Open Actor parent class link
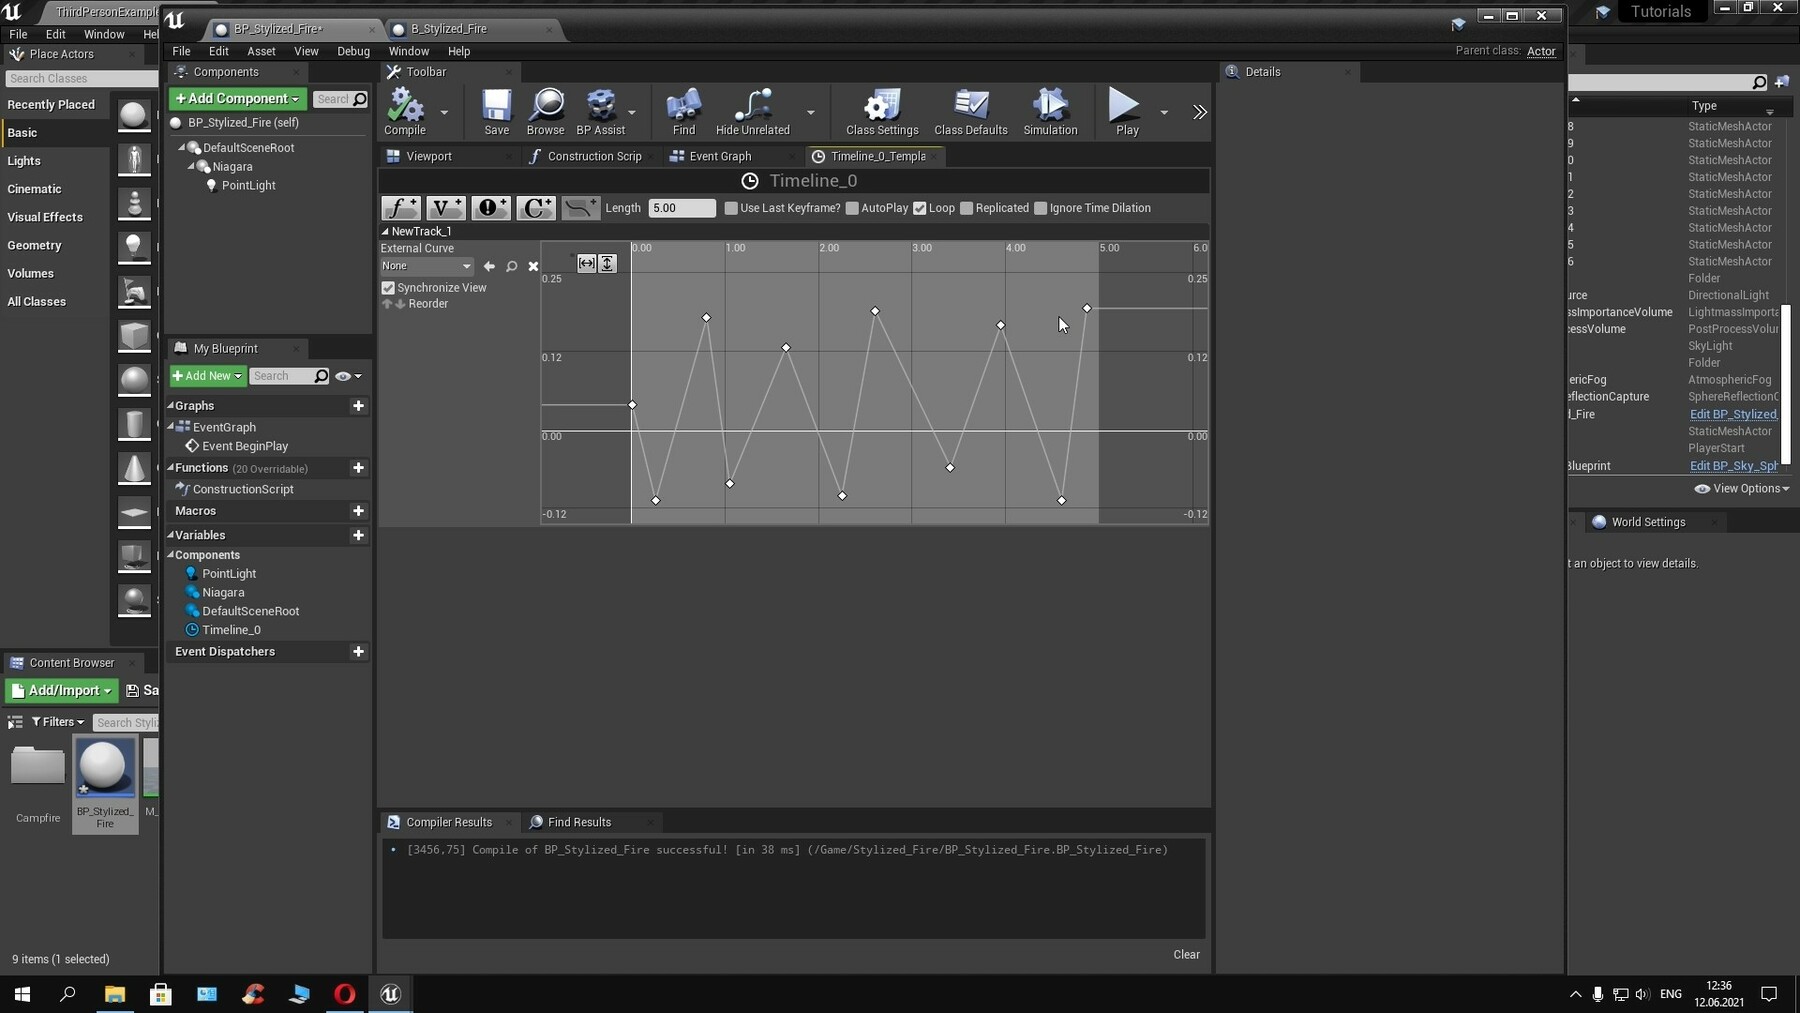 [x=1541, y=51]
